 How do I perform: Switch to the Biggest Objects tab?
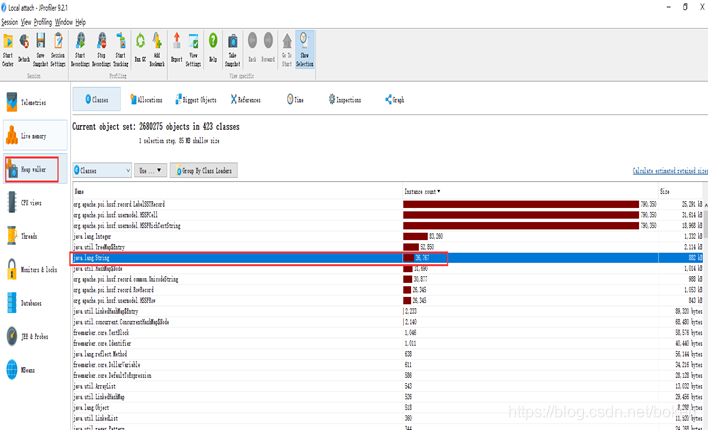click(196, 99)
